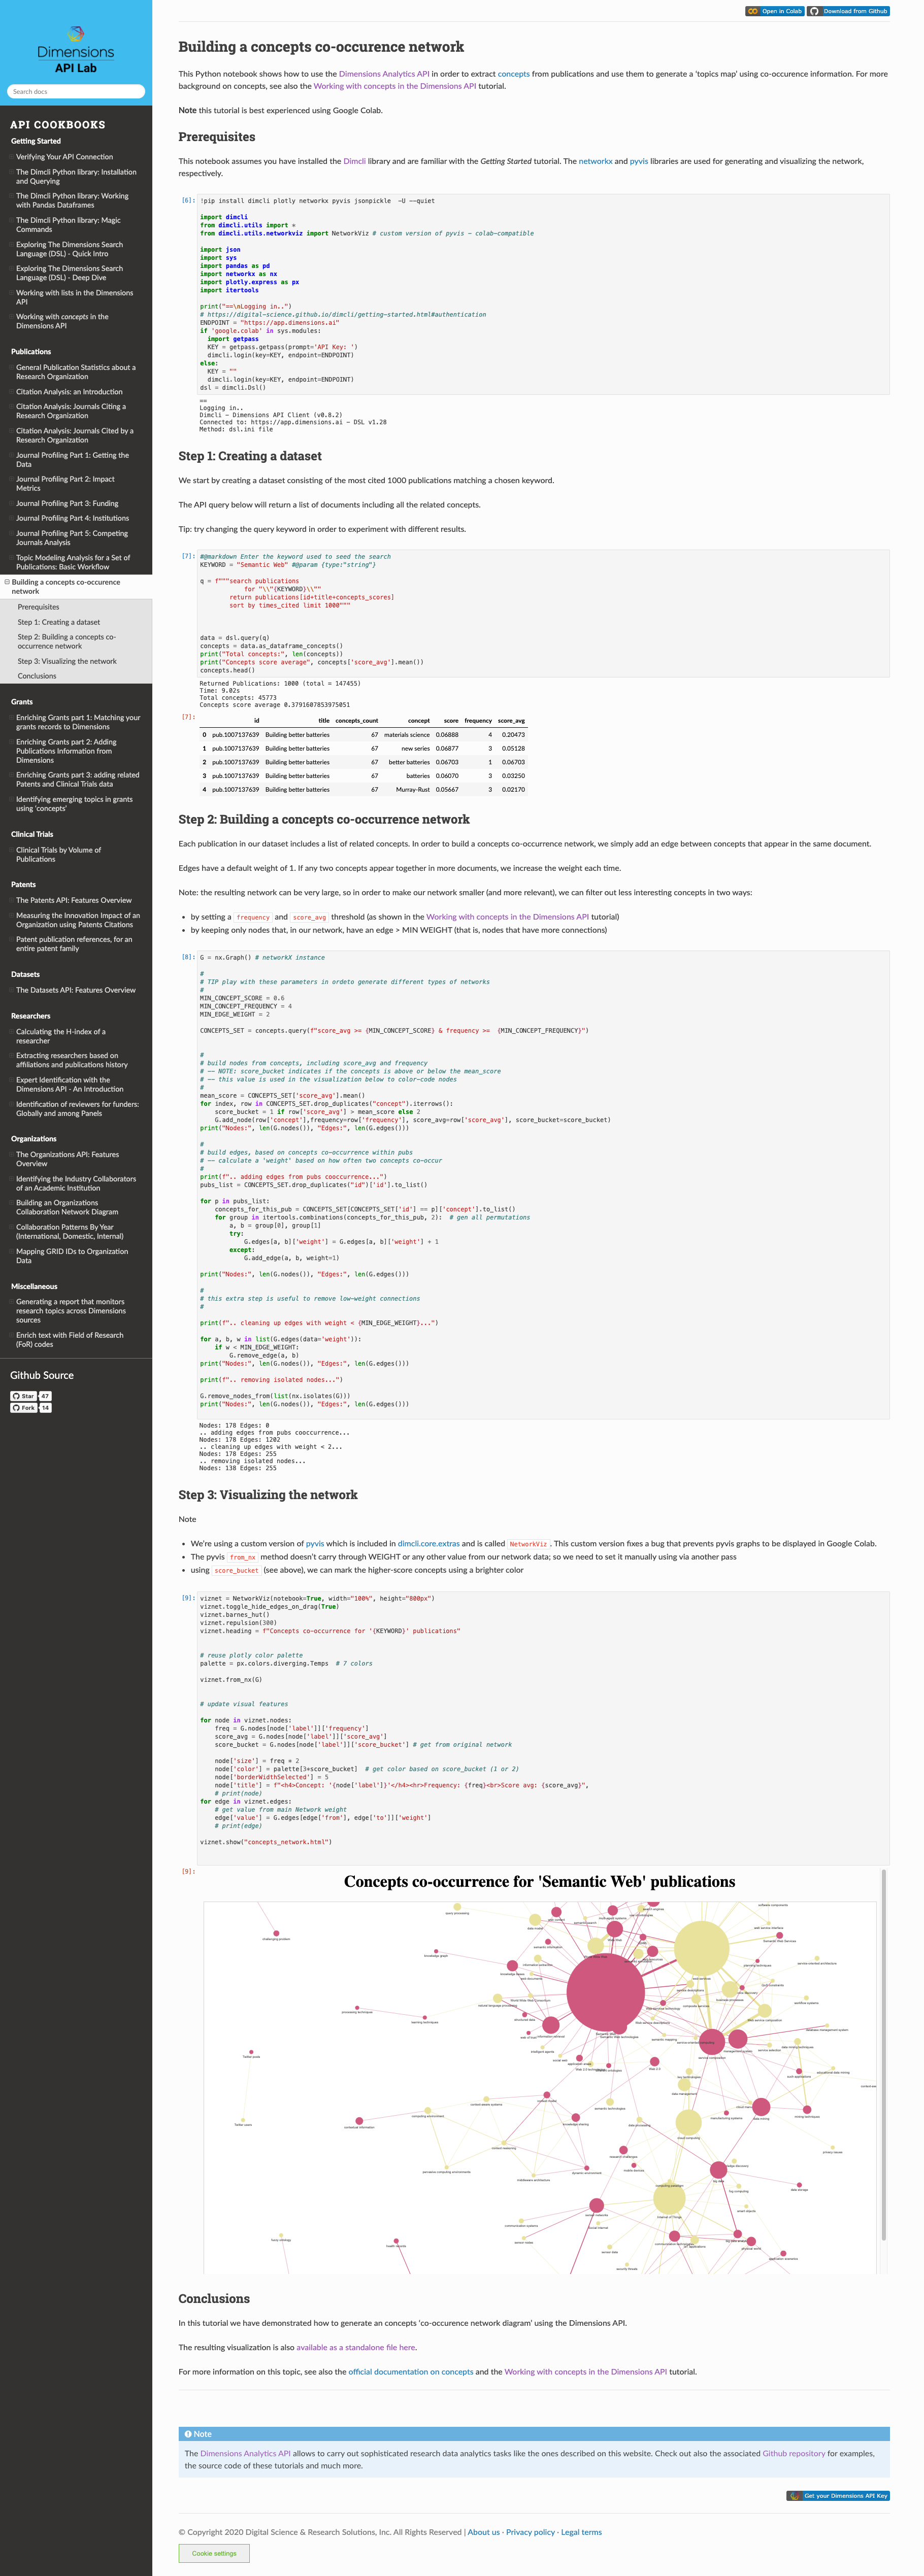
Task: Open the 'Github repository' link in Note box
Action: (794, 2453)
